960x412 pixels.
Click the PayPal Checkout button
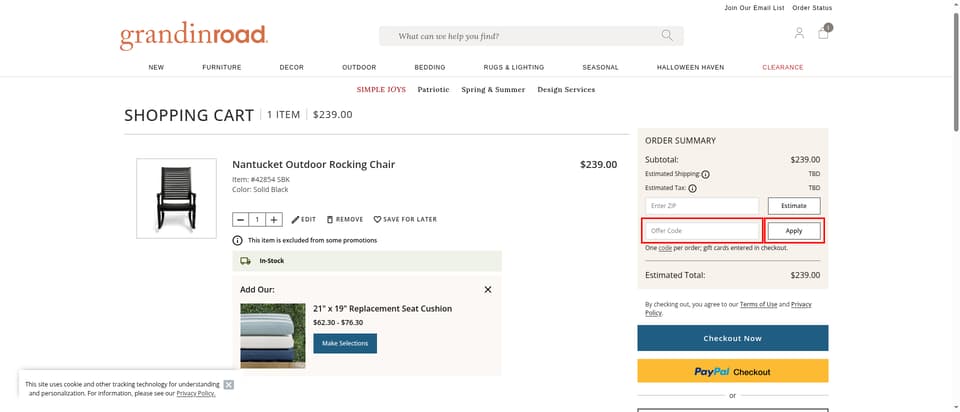coord(732,371)
